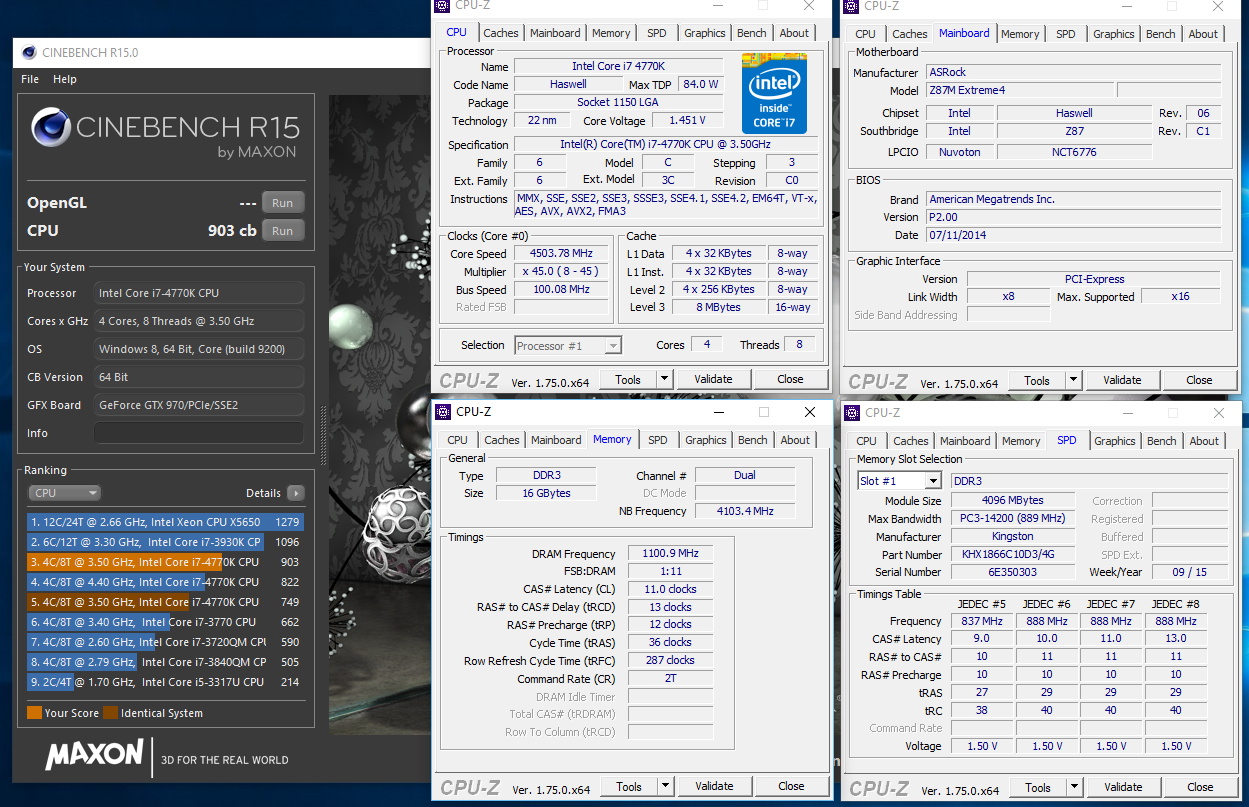1249x807 pixels.
Task: Click Validate in the SPD window
Action: pos(1123,787)
